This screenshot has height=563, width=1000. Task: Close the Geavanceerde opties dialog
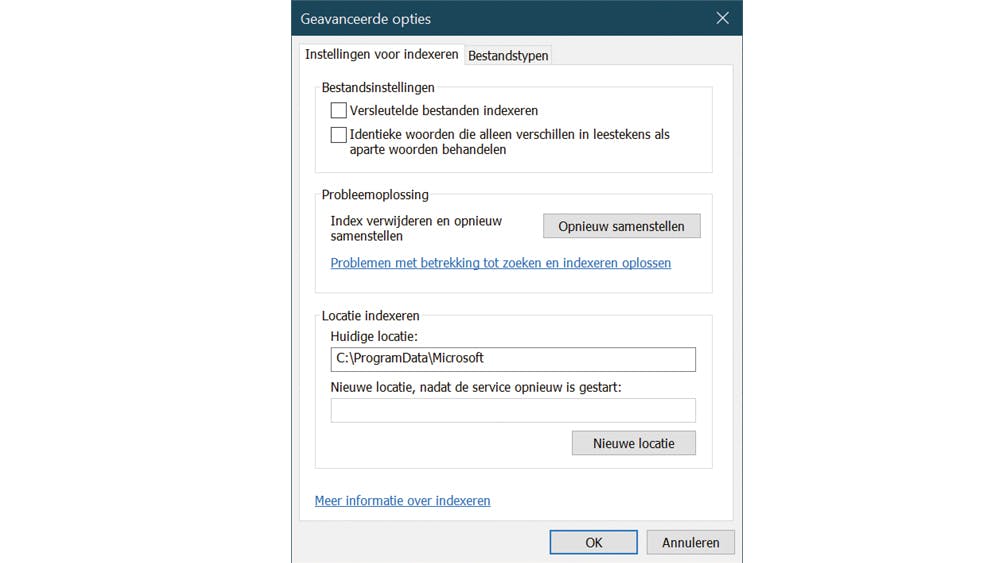coord(722,18)
